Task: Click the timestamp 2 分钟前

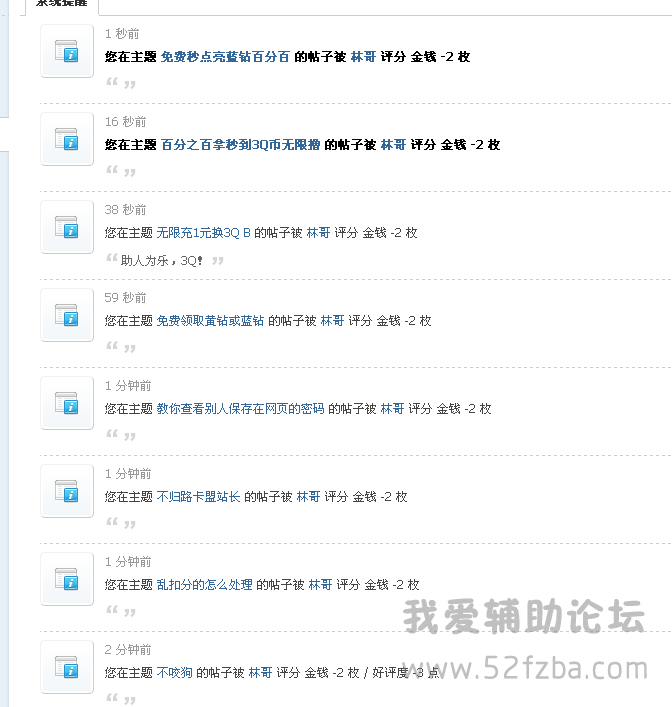Action: [128, 650]
